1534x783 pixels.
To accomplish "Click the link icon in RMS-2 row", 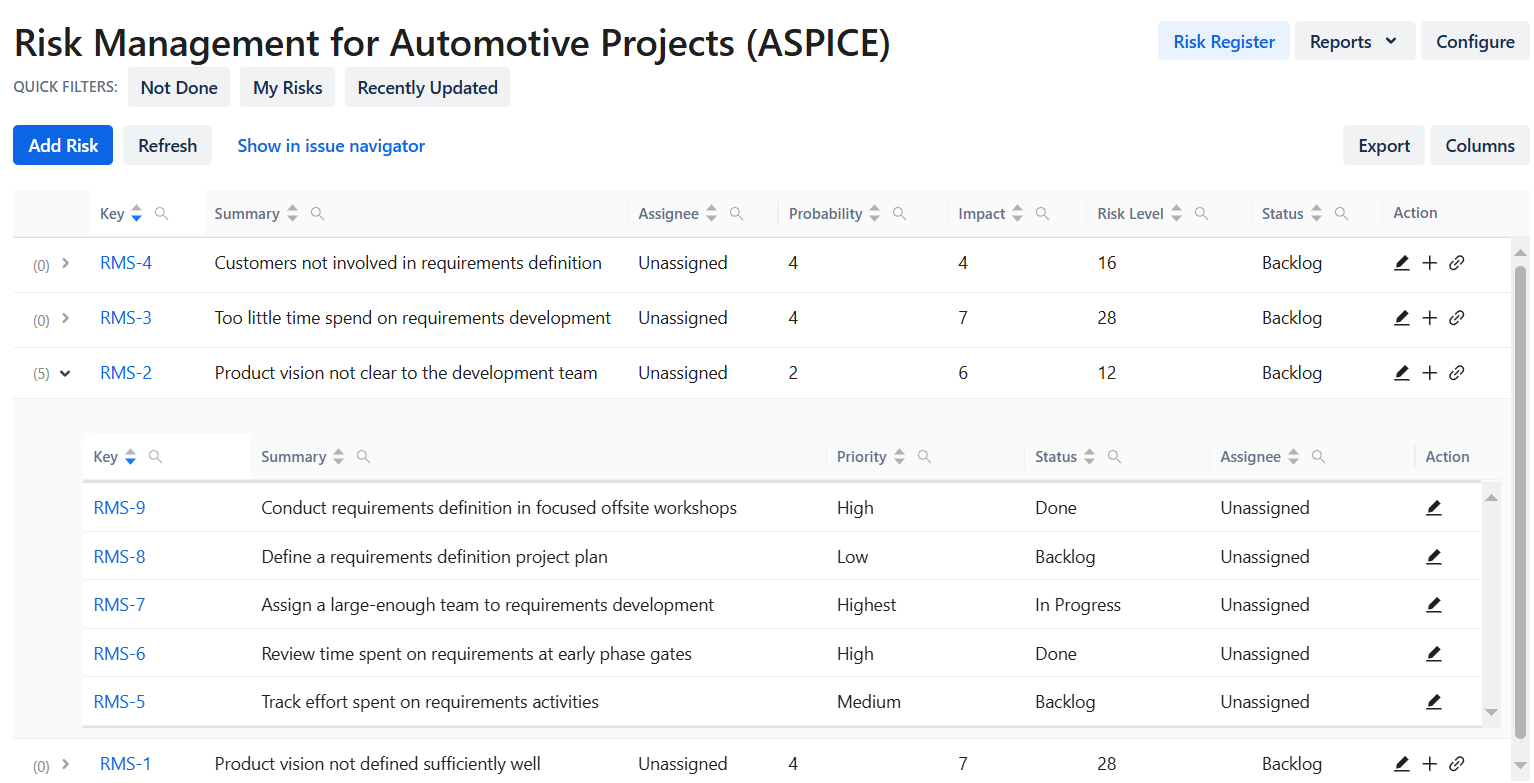I will pos(1457,373).
